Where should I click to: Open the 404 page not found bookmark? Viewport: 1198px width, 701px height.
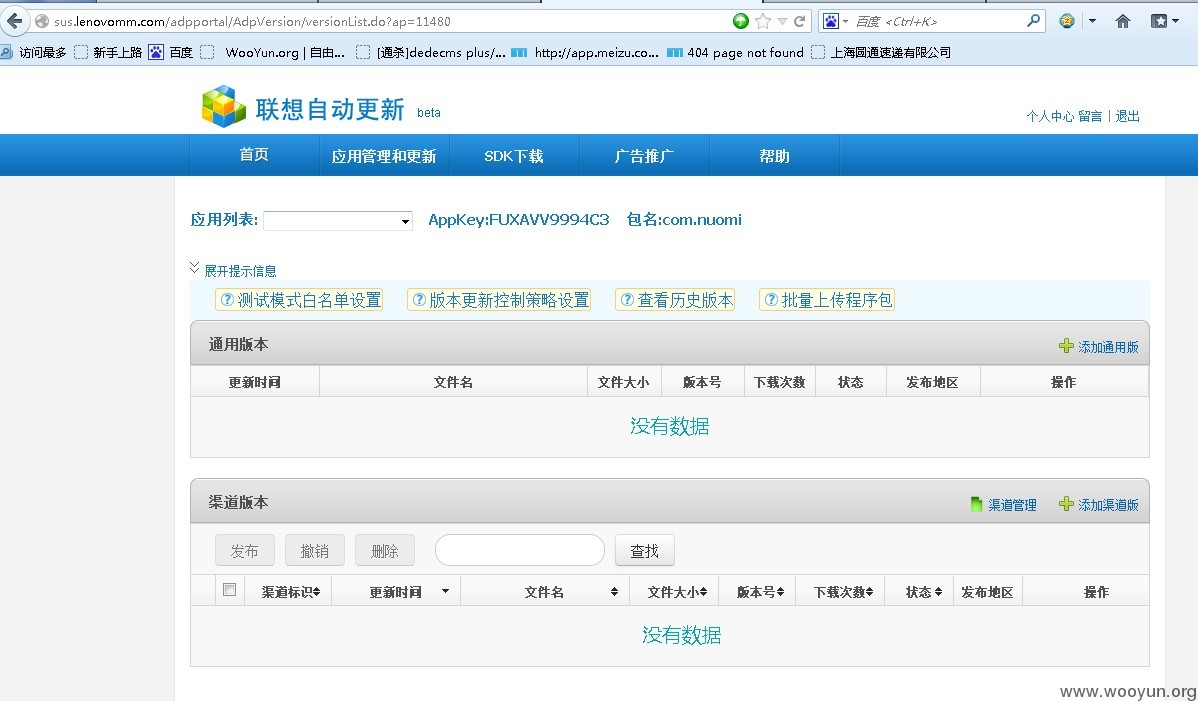pyautogui.click(x=735, y=53)
